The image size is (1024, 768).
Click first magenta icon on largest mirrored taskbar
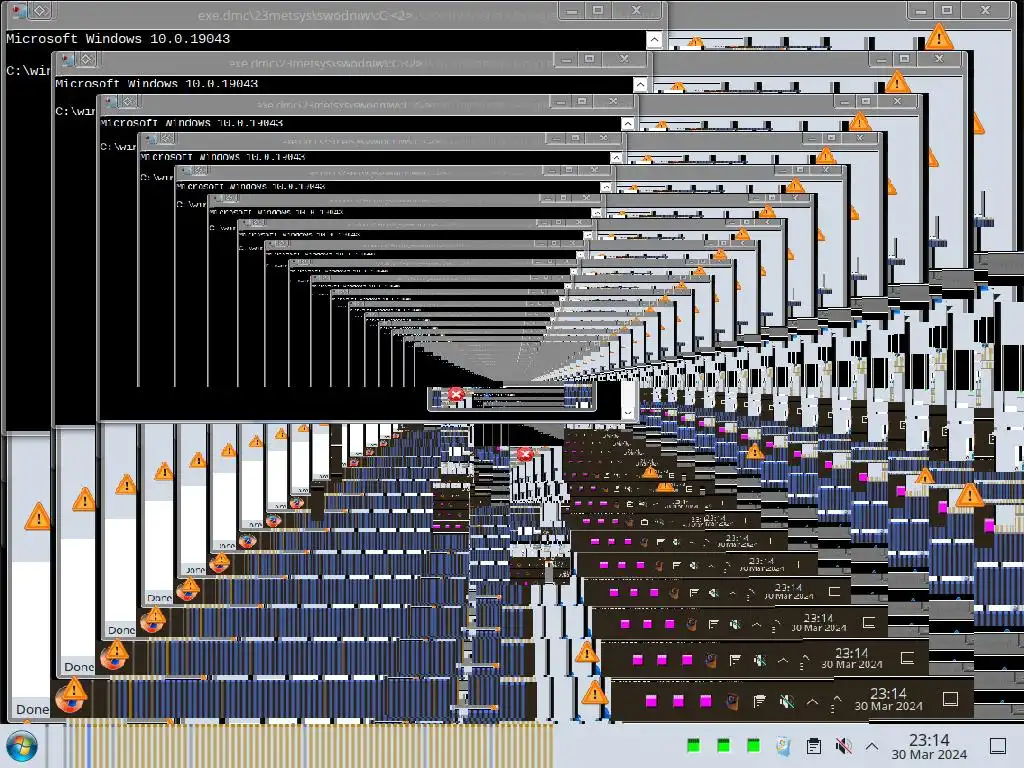[x=651, y=701]
